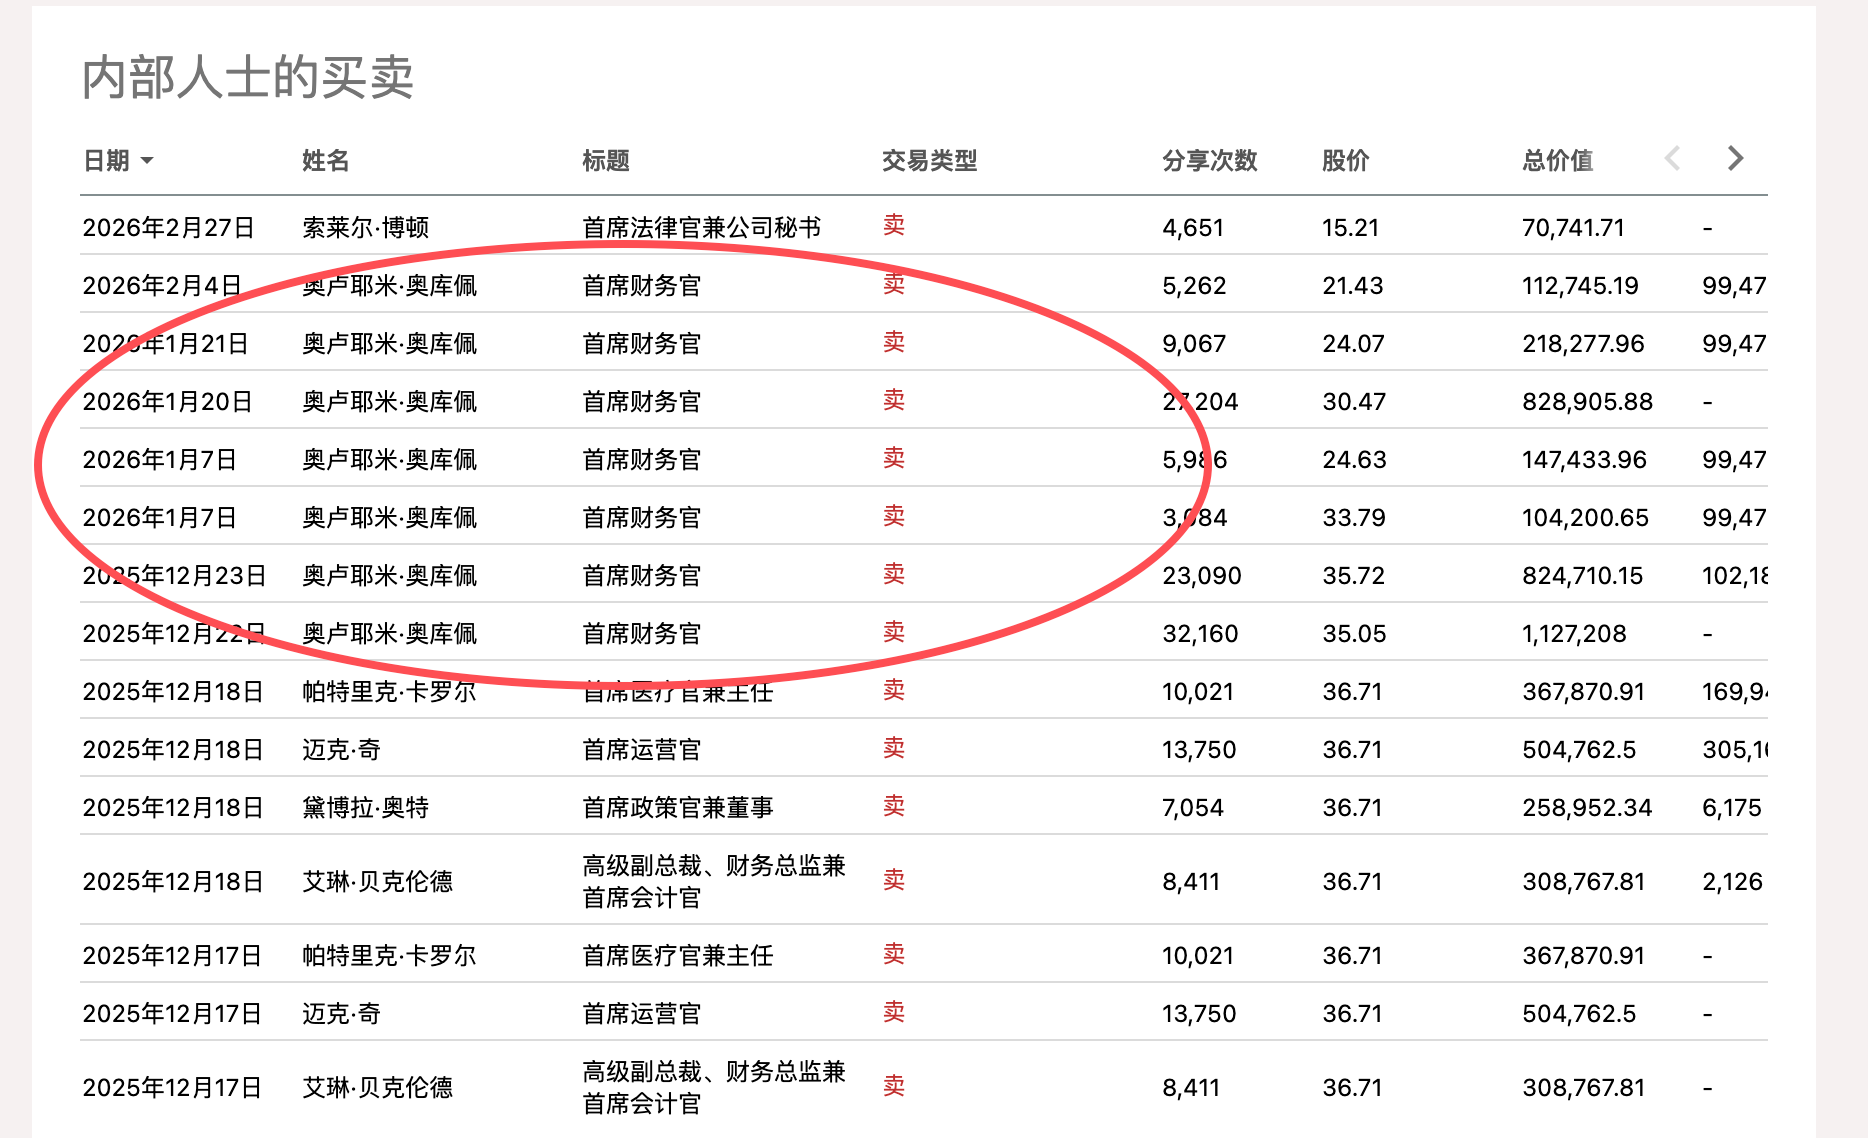
Task: Click the next page right chevron arrow
Action: pos(1735,158)
